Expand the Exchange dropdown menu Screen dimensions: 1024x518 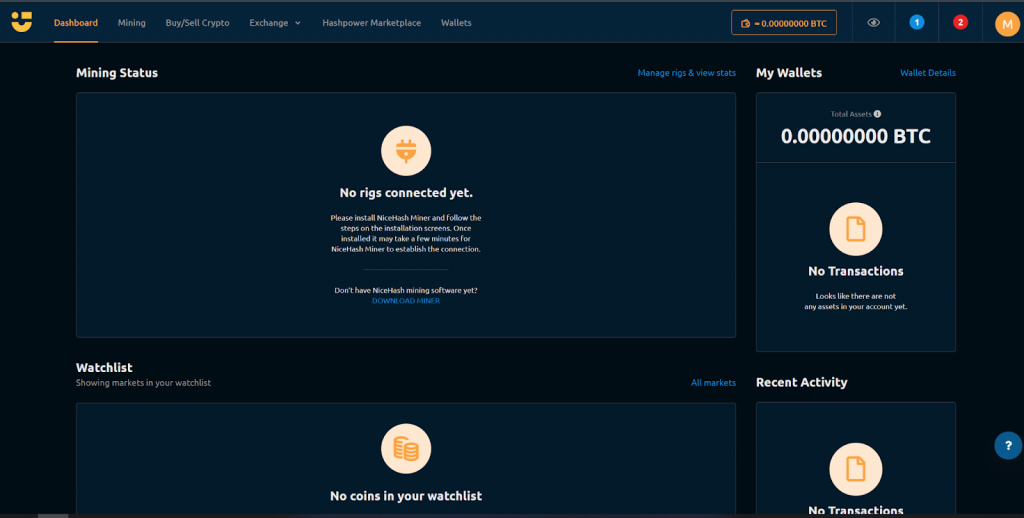(275, 23)
